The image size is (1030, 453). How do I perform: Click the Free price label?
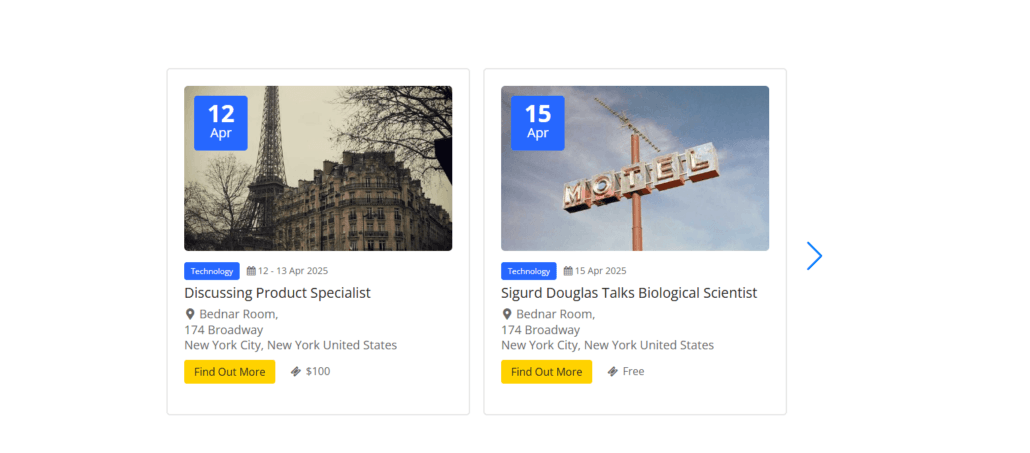[x=633, y=372]
